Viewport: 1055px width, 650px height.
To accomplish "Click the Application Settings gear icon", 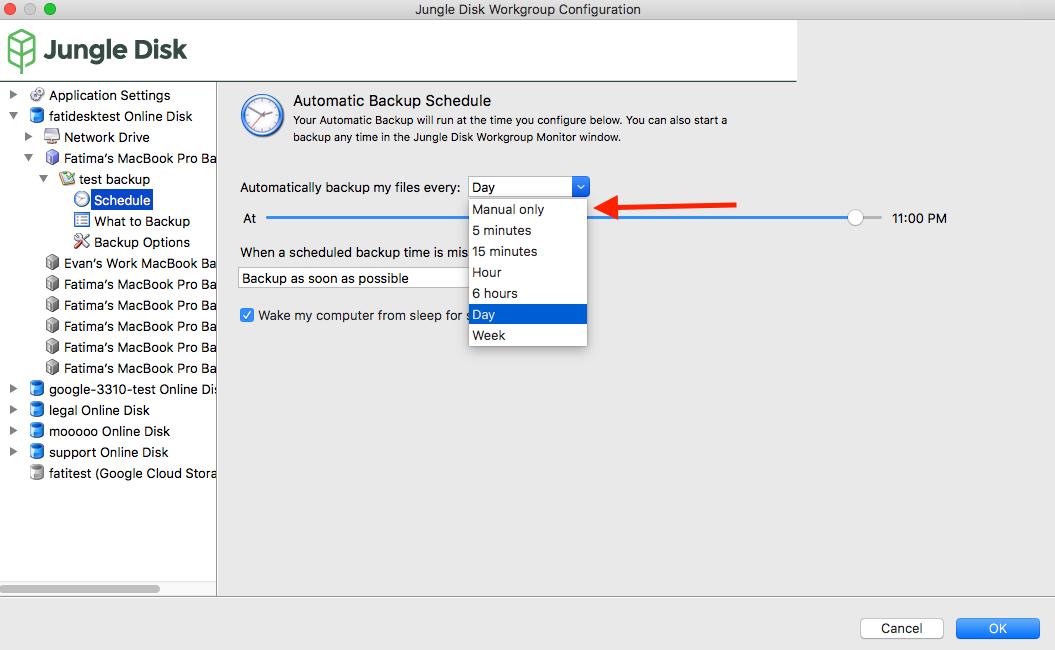I will pos(37,95).
